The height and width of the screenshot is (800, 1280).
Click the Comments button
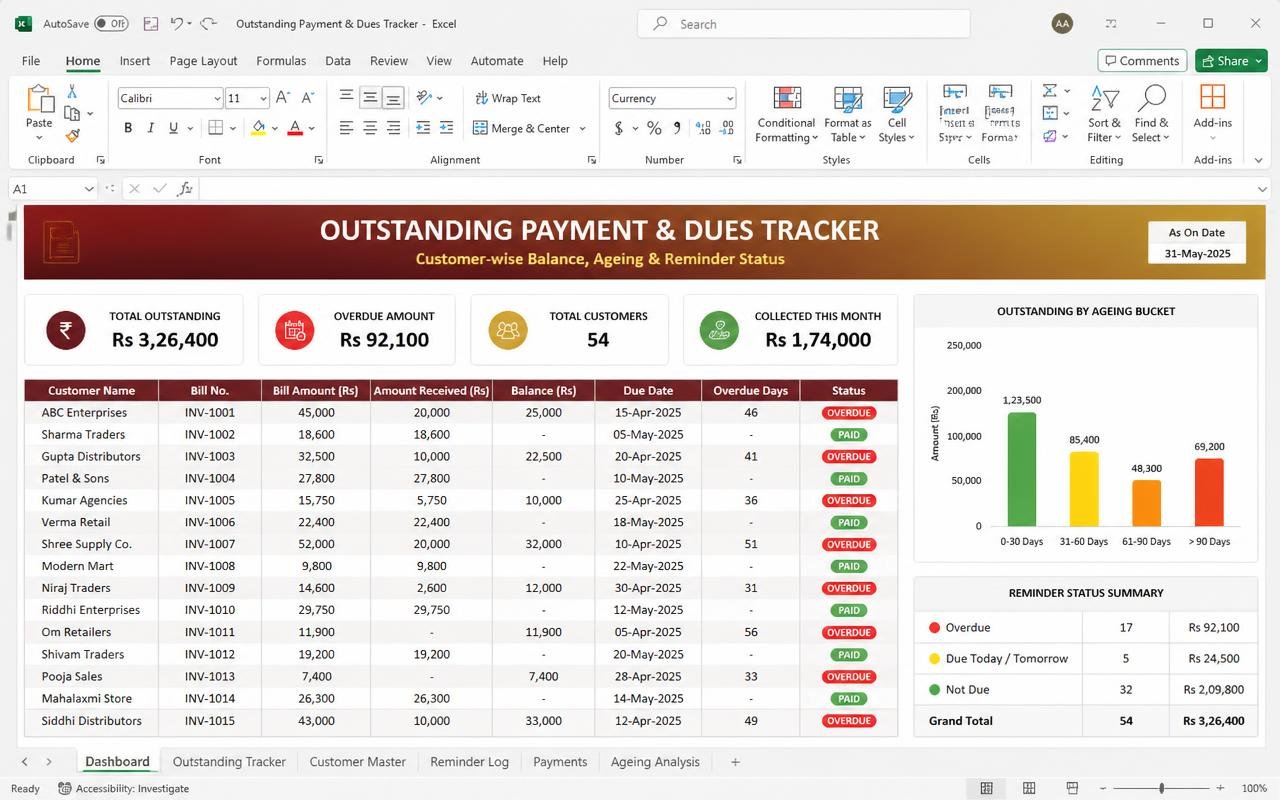pos(1142,60)
